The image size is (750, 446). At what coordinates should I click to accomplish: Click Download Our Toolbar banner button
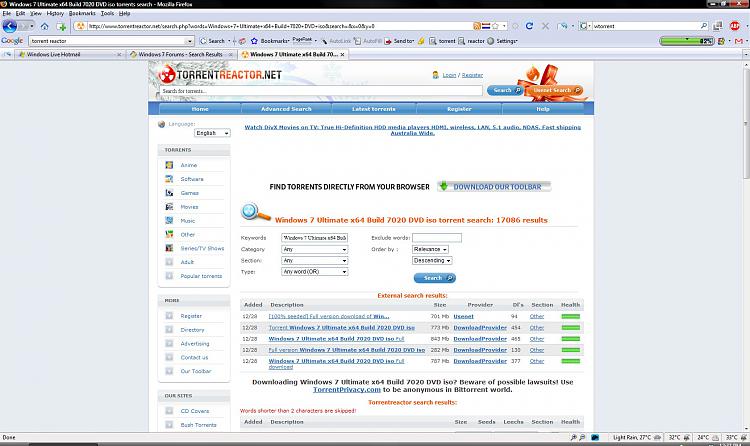pyautogui.click(x=494, y=187)
